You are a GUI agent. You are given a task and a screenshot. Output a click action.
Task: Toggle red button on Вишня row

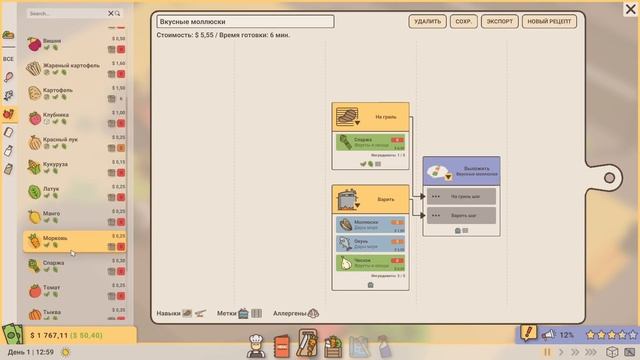(x=121, y=49)
